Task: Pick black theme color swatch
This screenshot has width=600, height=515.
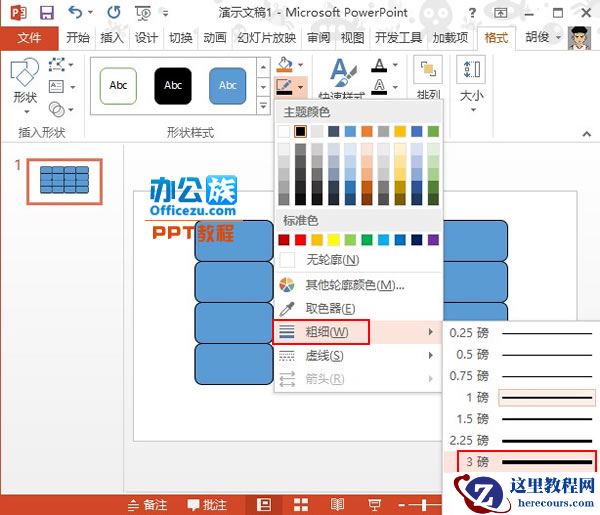Action: click(300, 132)
